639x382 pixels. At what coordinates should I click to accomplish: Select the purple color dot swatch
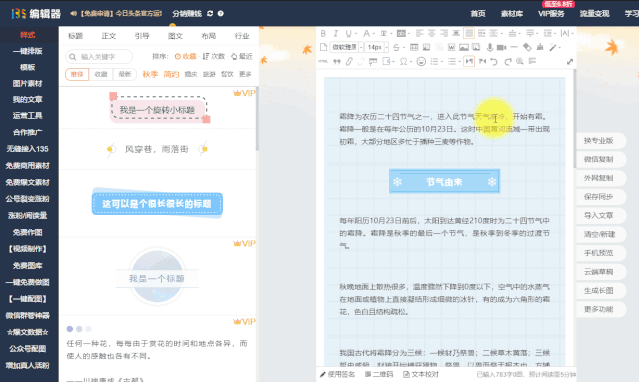point(70,329)
